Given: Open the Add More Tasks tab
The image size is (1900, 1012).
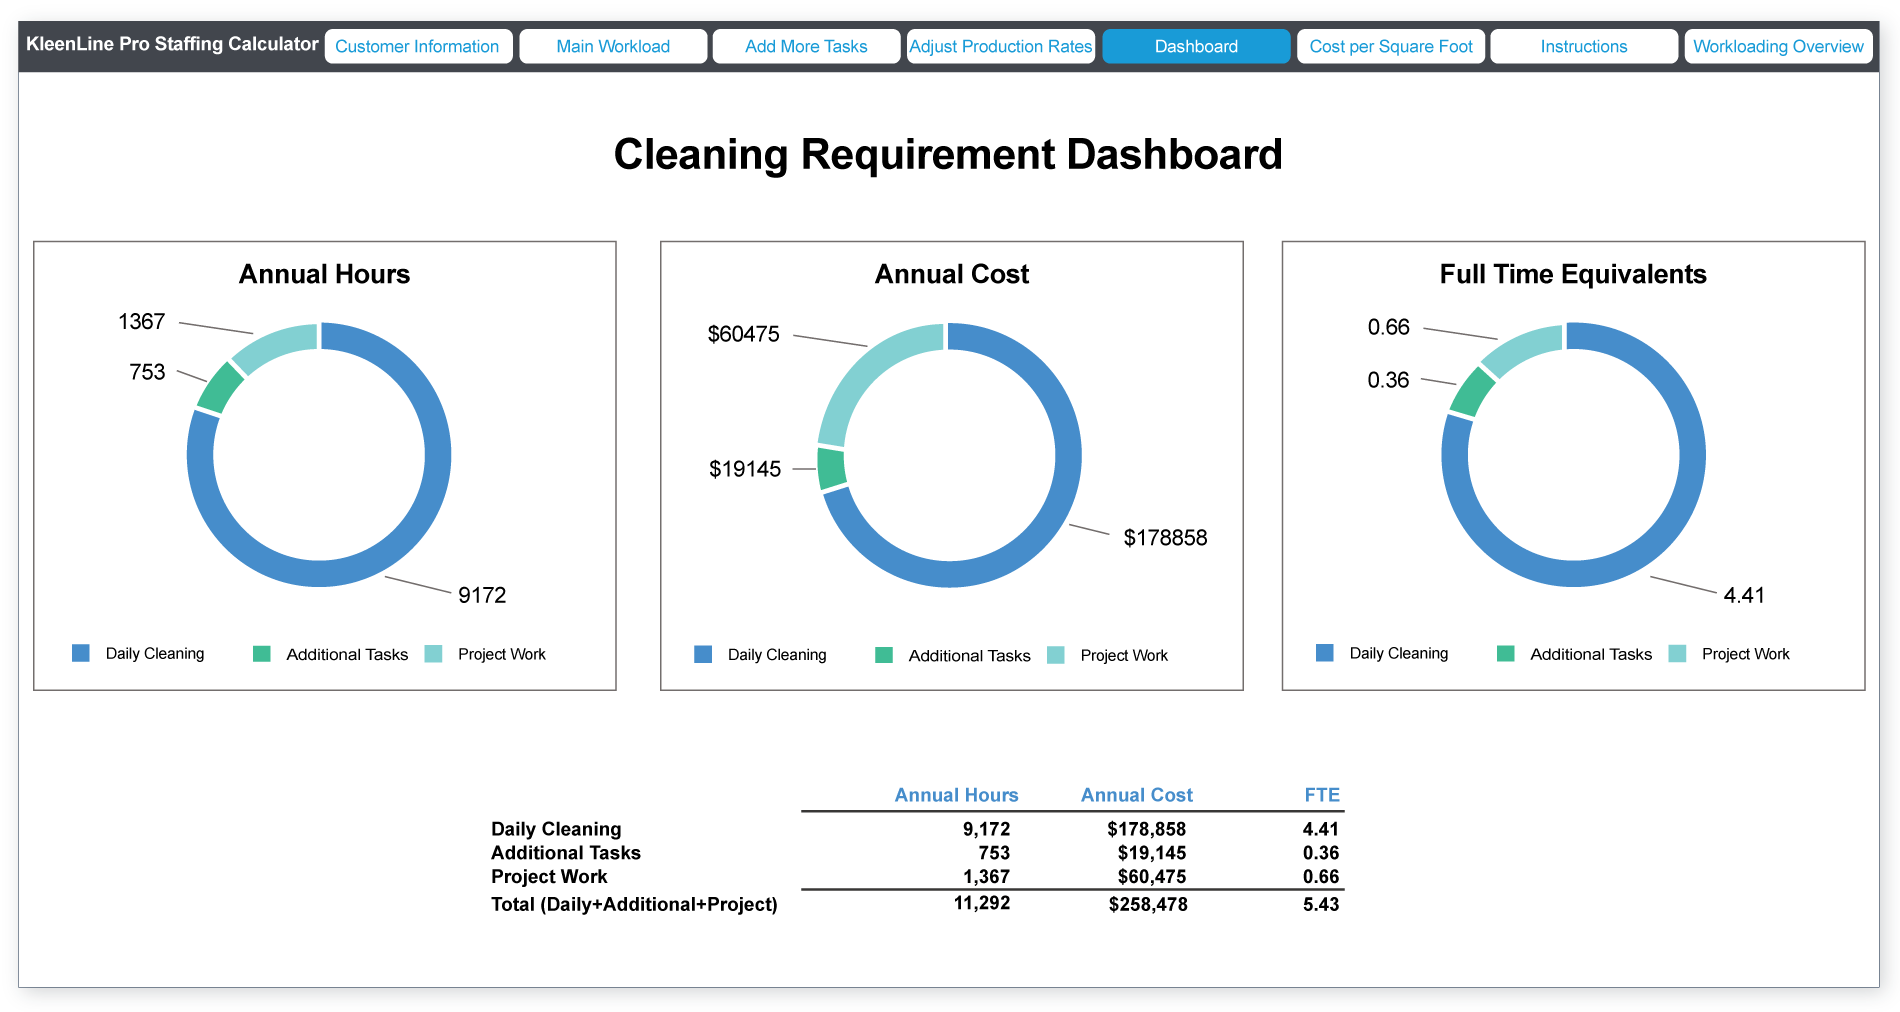Looking at the screenshot, I should point(805,46).
